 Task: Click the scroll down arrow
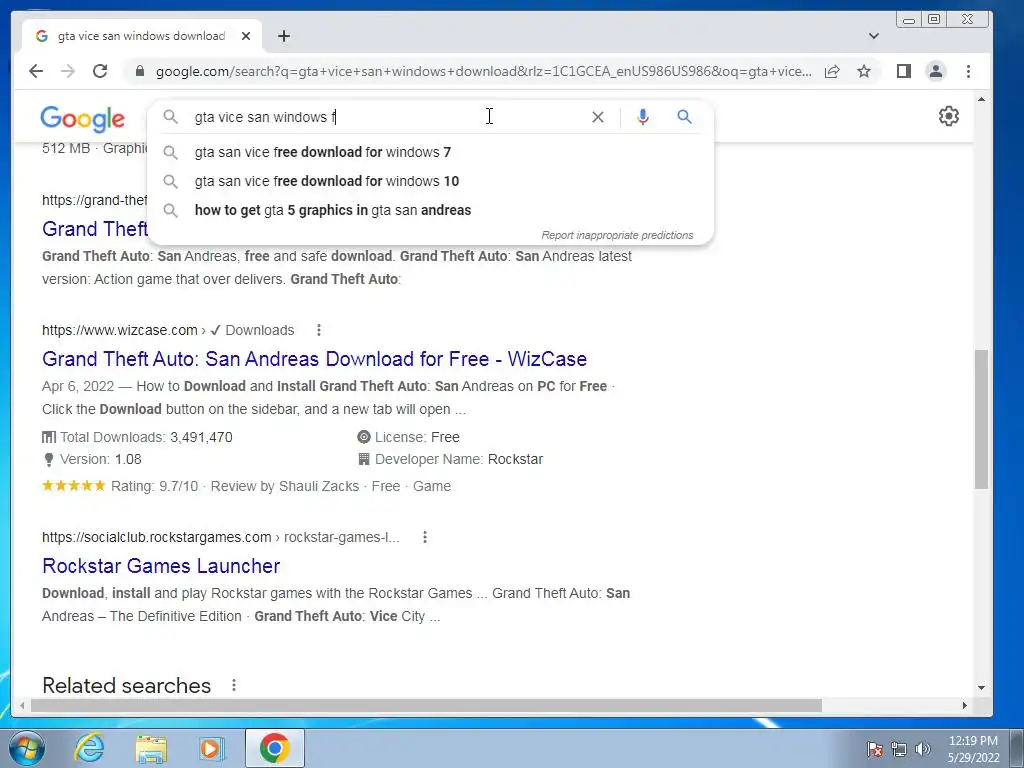(981, 688)
